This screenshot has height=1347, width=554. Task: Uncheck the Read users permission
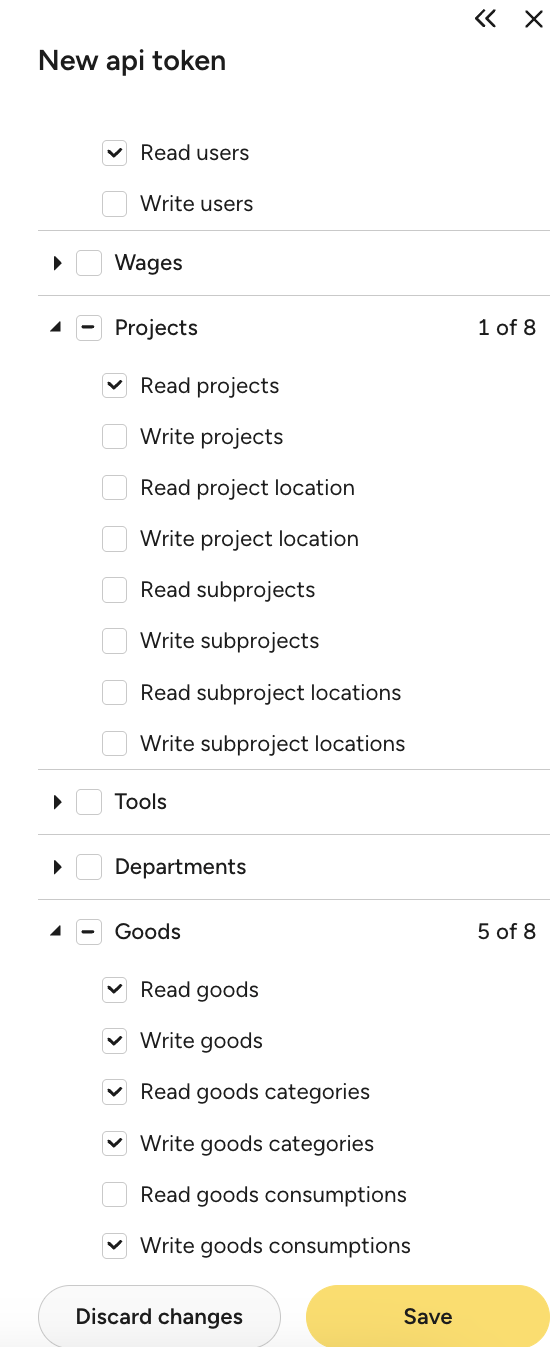coord(115,153)
